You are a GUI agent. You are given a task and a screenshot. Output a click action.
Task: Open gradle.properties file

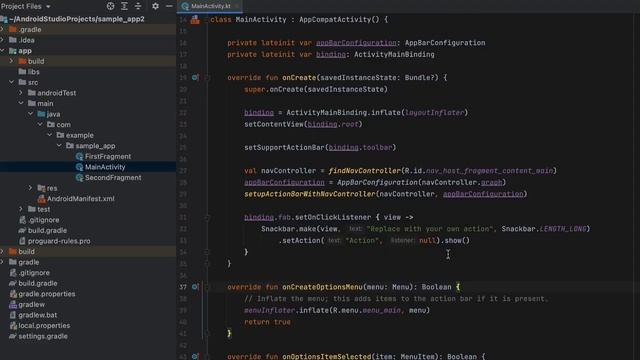click(x=47, y=294)
